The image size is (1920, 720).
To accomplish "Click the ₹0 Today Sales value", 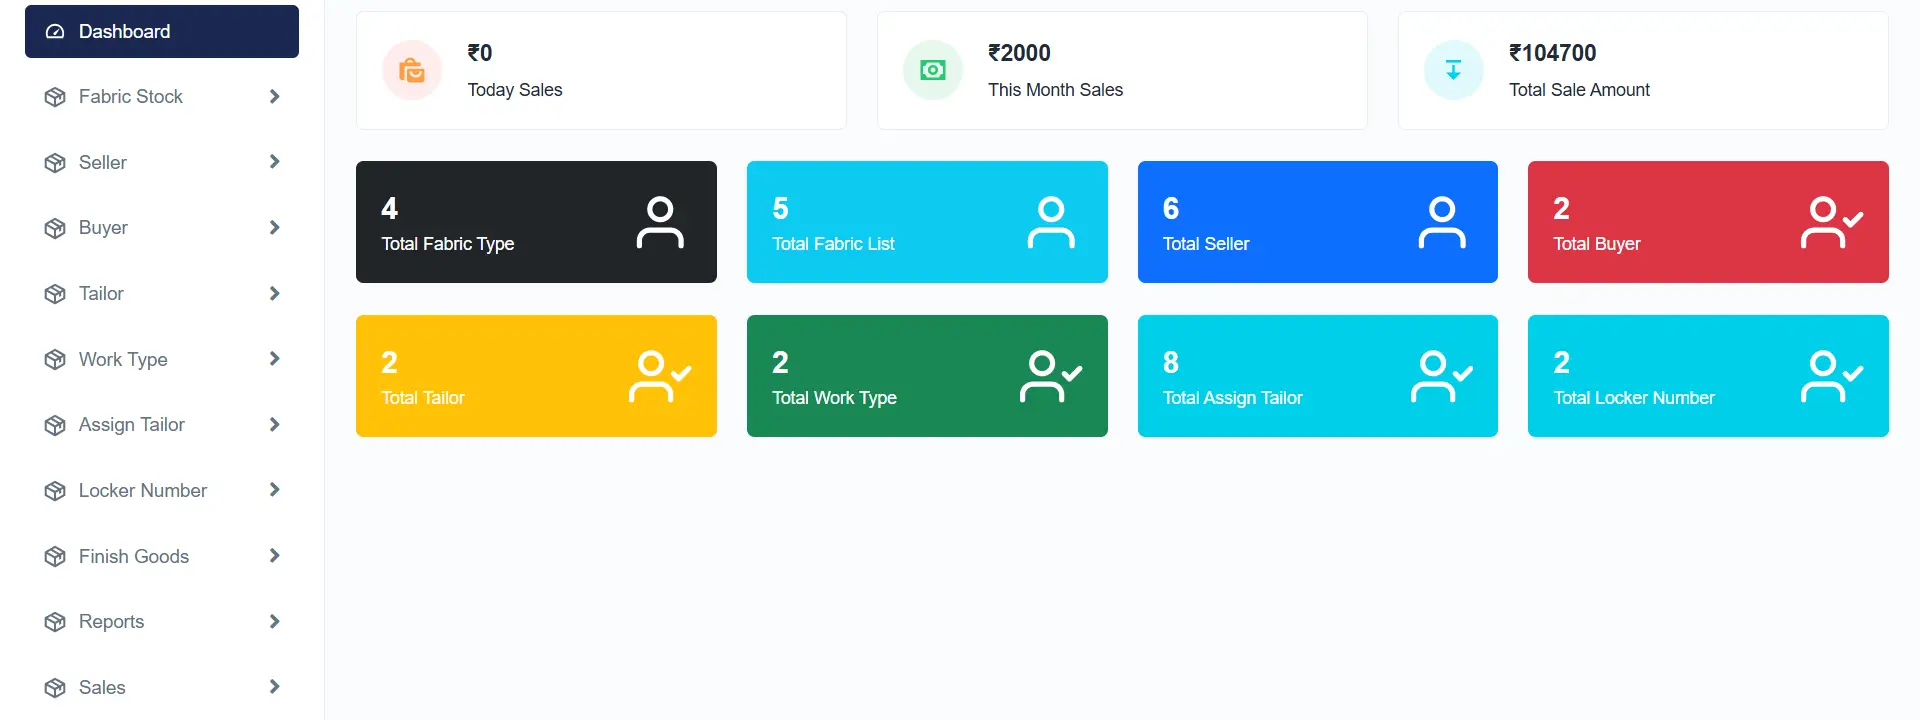I will pos(480,53).
